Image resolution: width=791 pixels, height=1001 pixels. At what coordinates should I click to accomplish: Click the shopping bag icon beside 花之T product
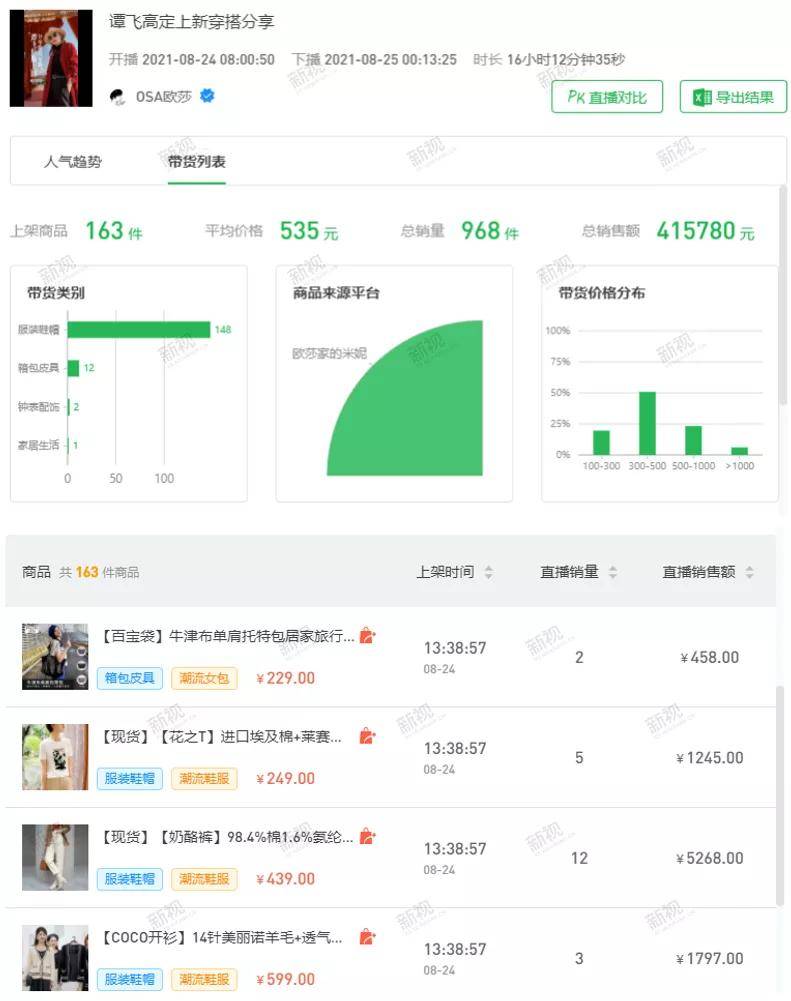(x=367, y=735)
